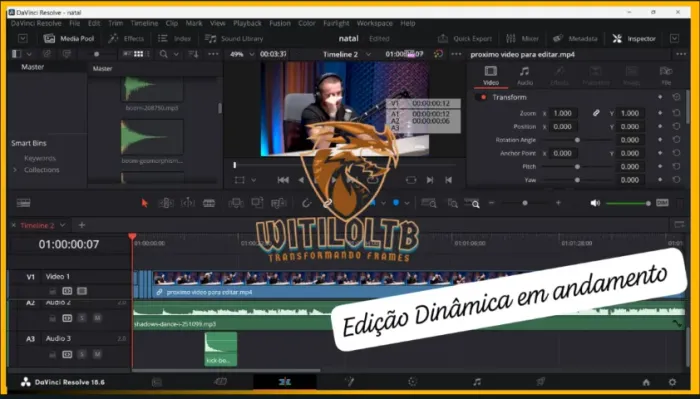Solo the Audio 3 track
700x399 pixels.
click(x=82, y=354)
